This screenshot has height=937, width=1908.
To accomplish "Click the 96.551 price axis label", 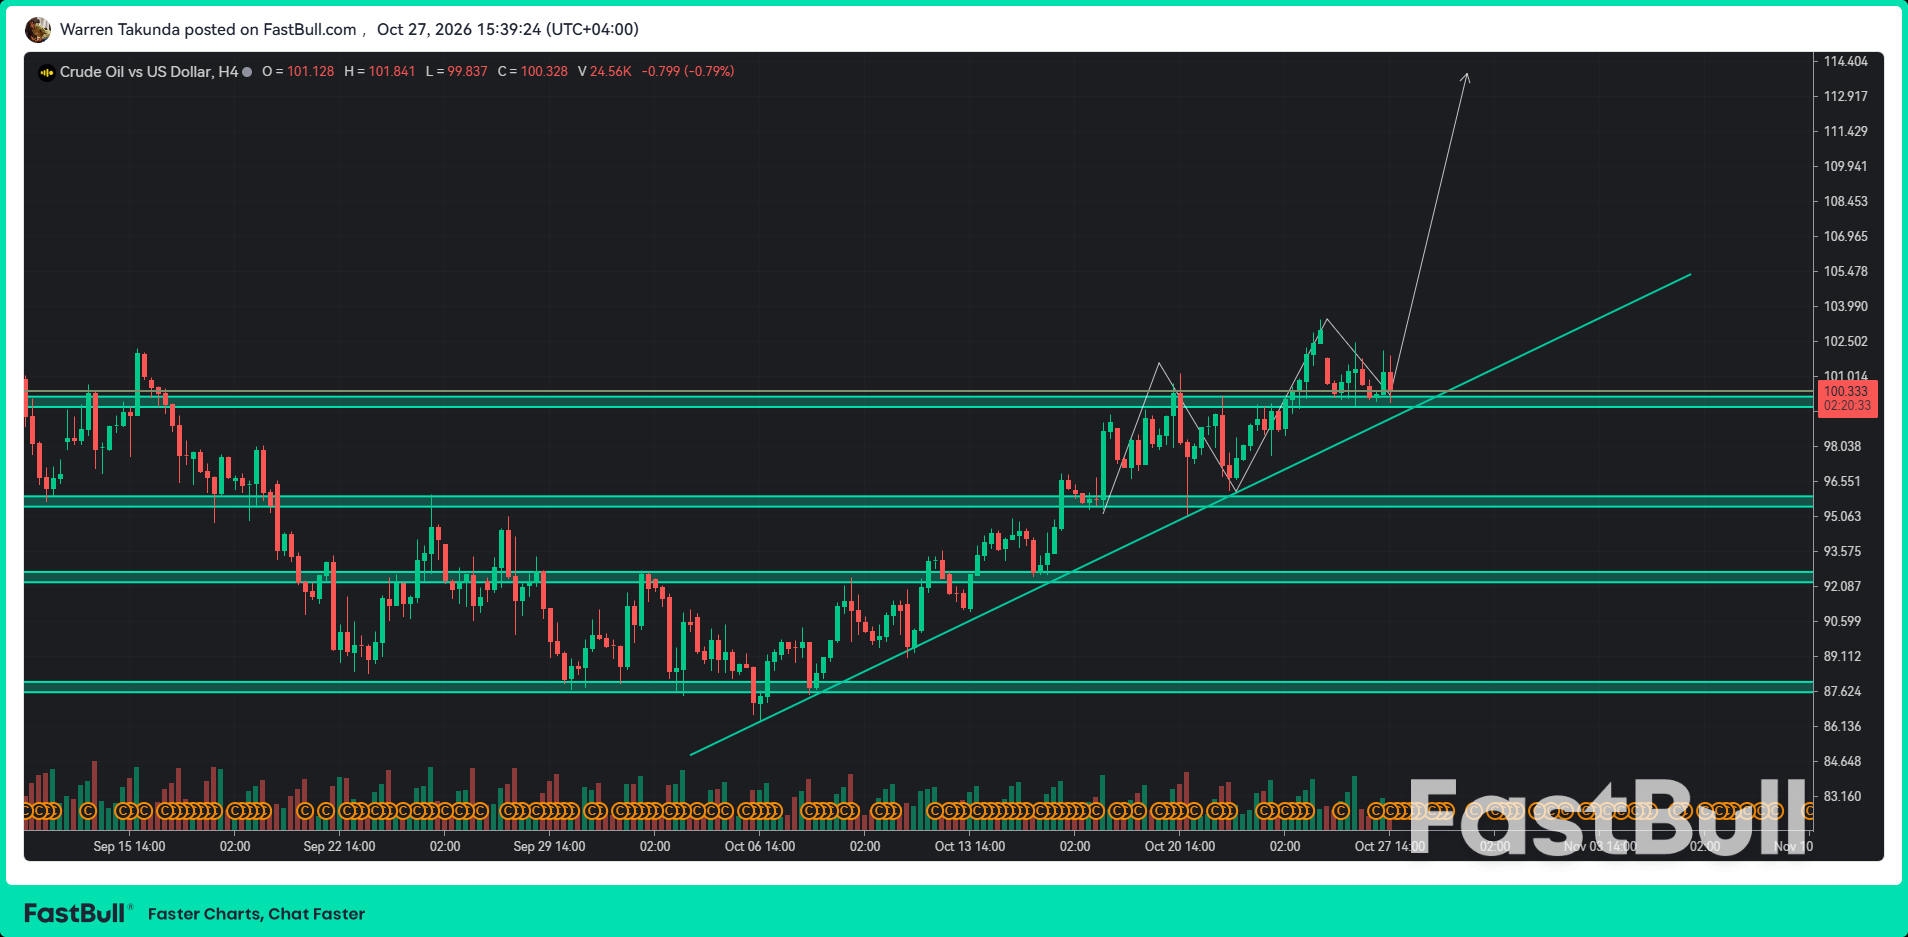I will (x=1843, y=482).
